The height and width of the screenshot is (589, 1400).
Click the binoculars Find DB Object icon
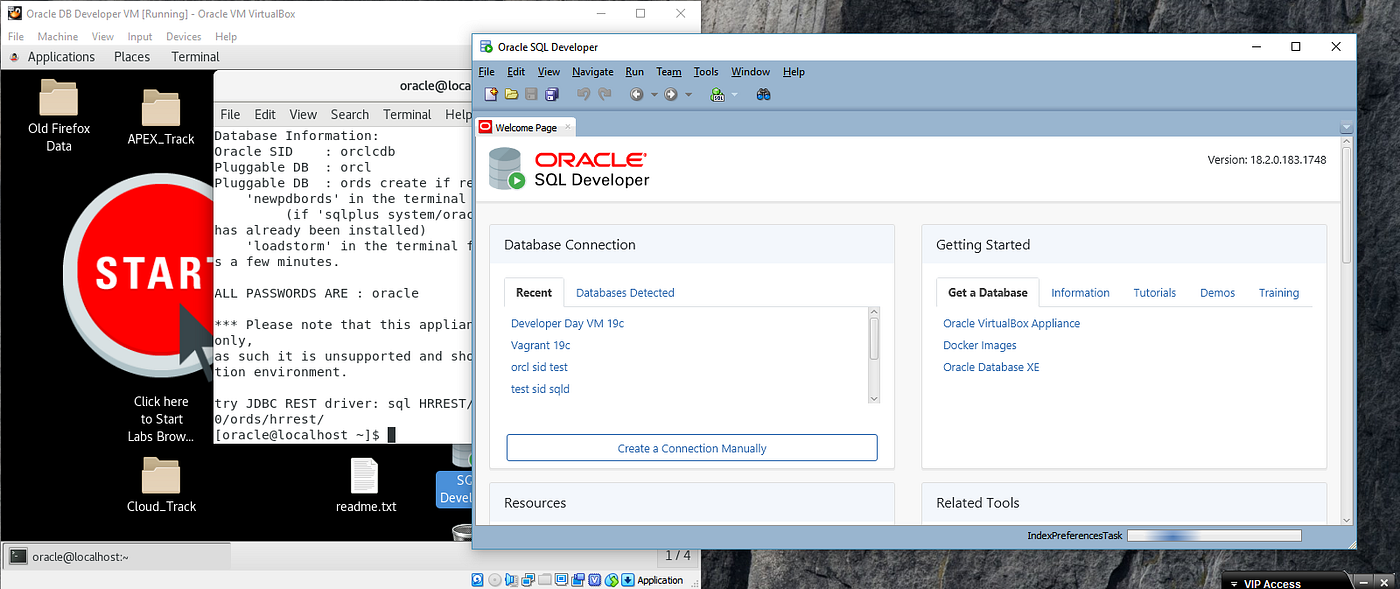[x=763, y=94]
